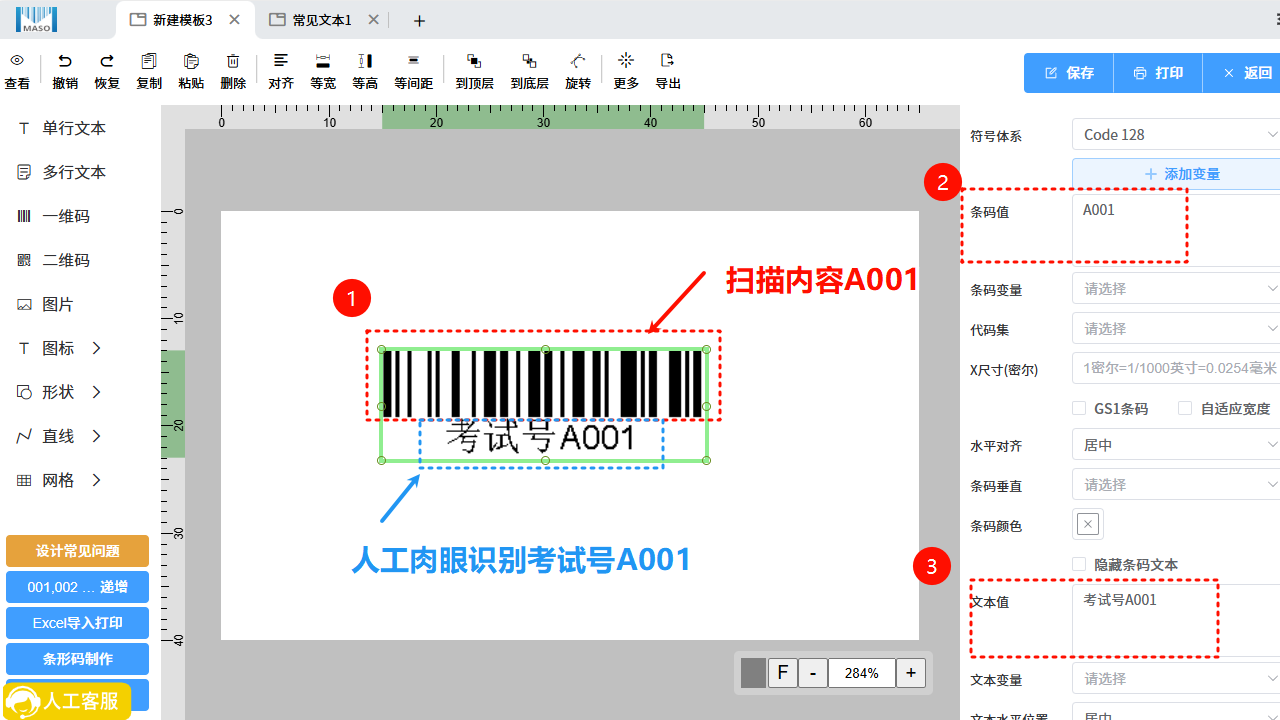Click the 添加变量 button

pos(1176,174)
